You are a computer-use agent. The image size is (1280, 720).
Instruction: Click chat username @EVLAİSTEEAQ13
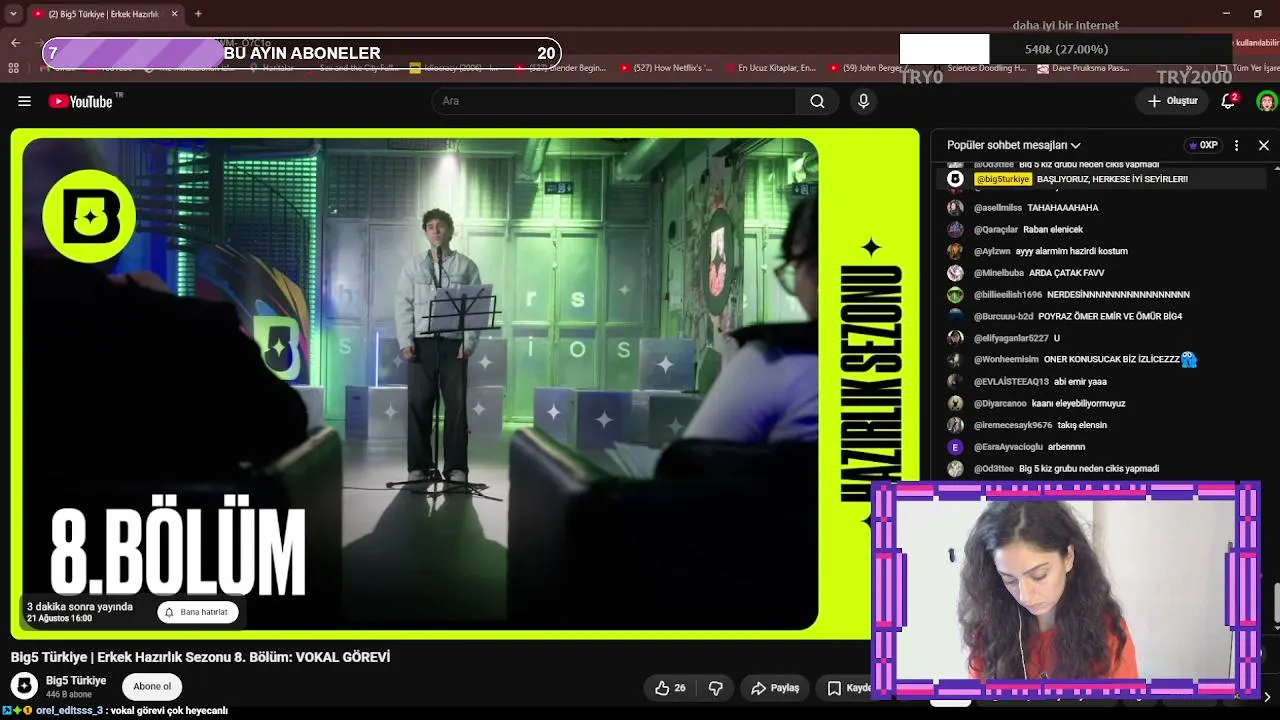(1011, 382)
